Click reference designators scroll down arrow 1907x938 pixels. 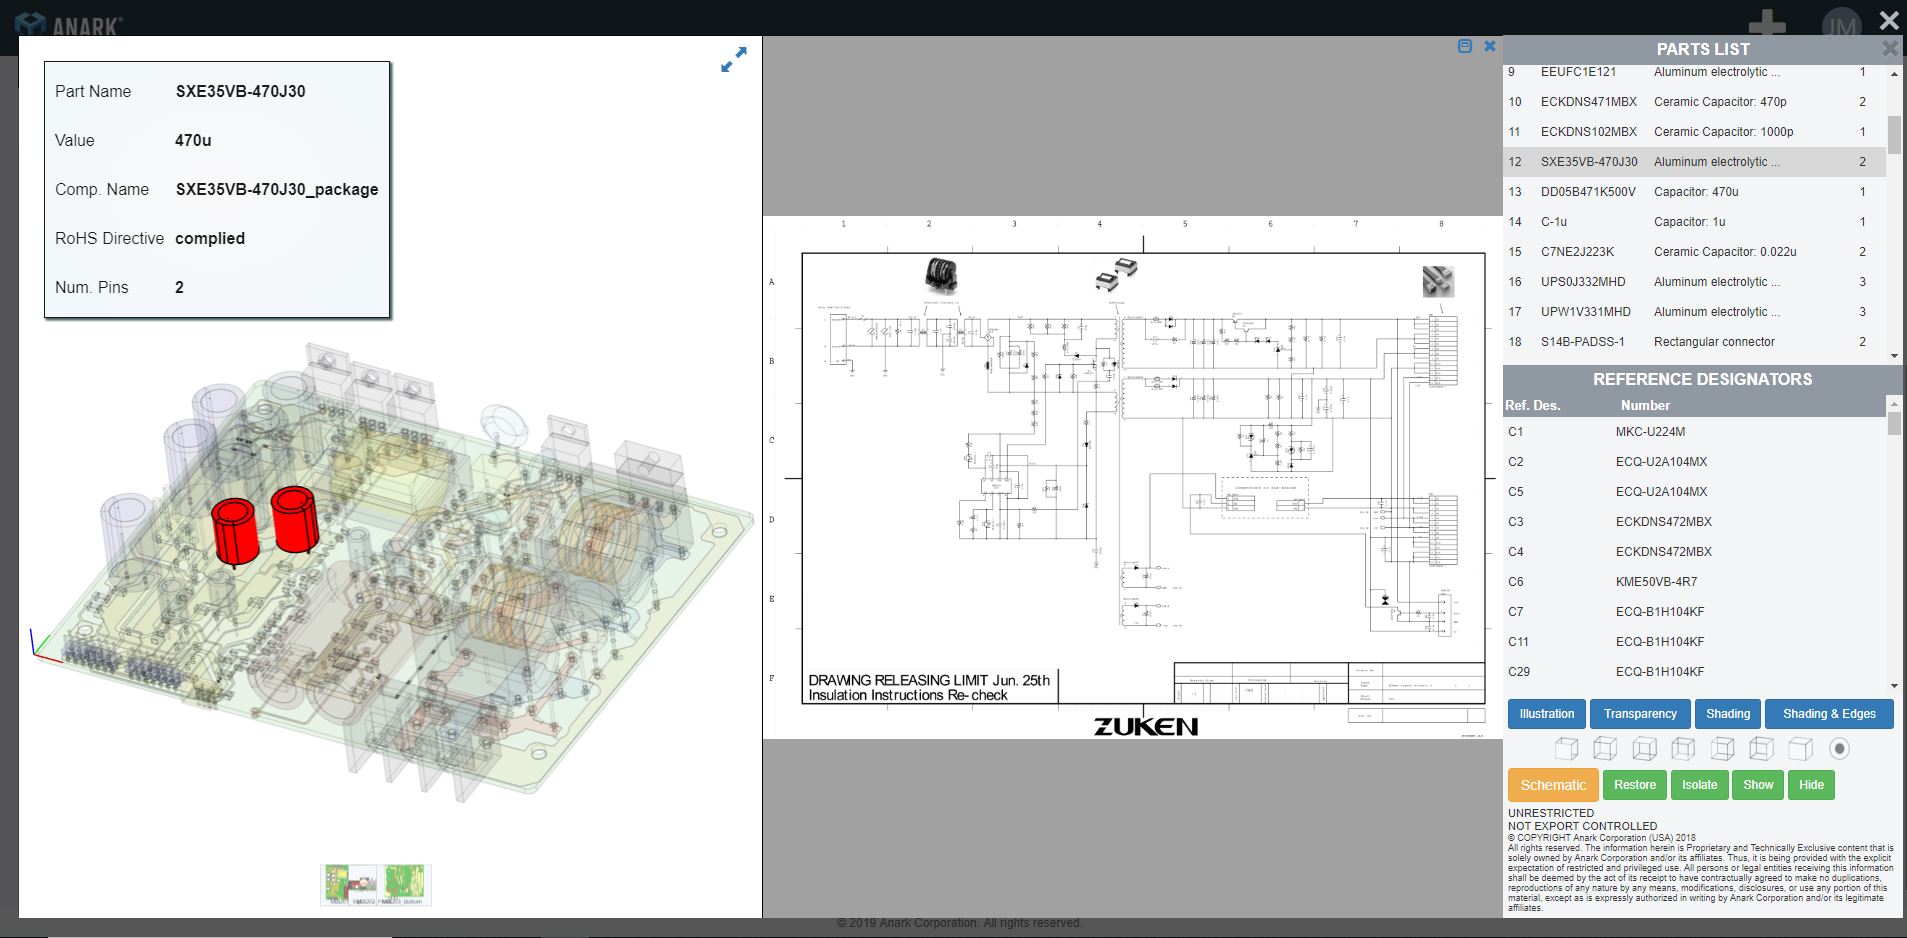(x=1894, y=686)
